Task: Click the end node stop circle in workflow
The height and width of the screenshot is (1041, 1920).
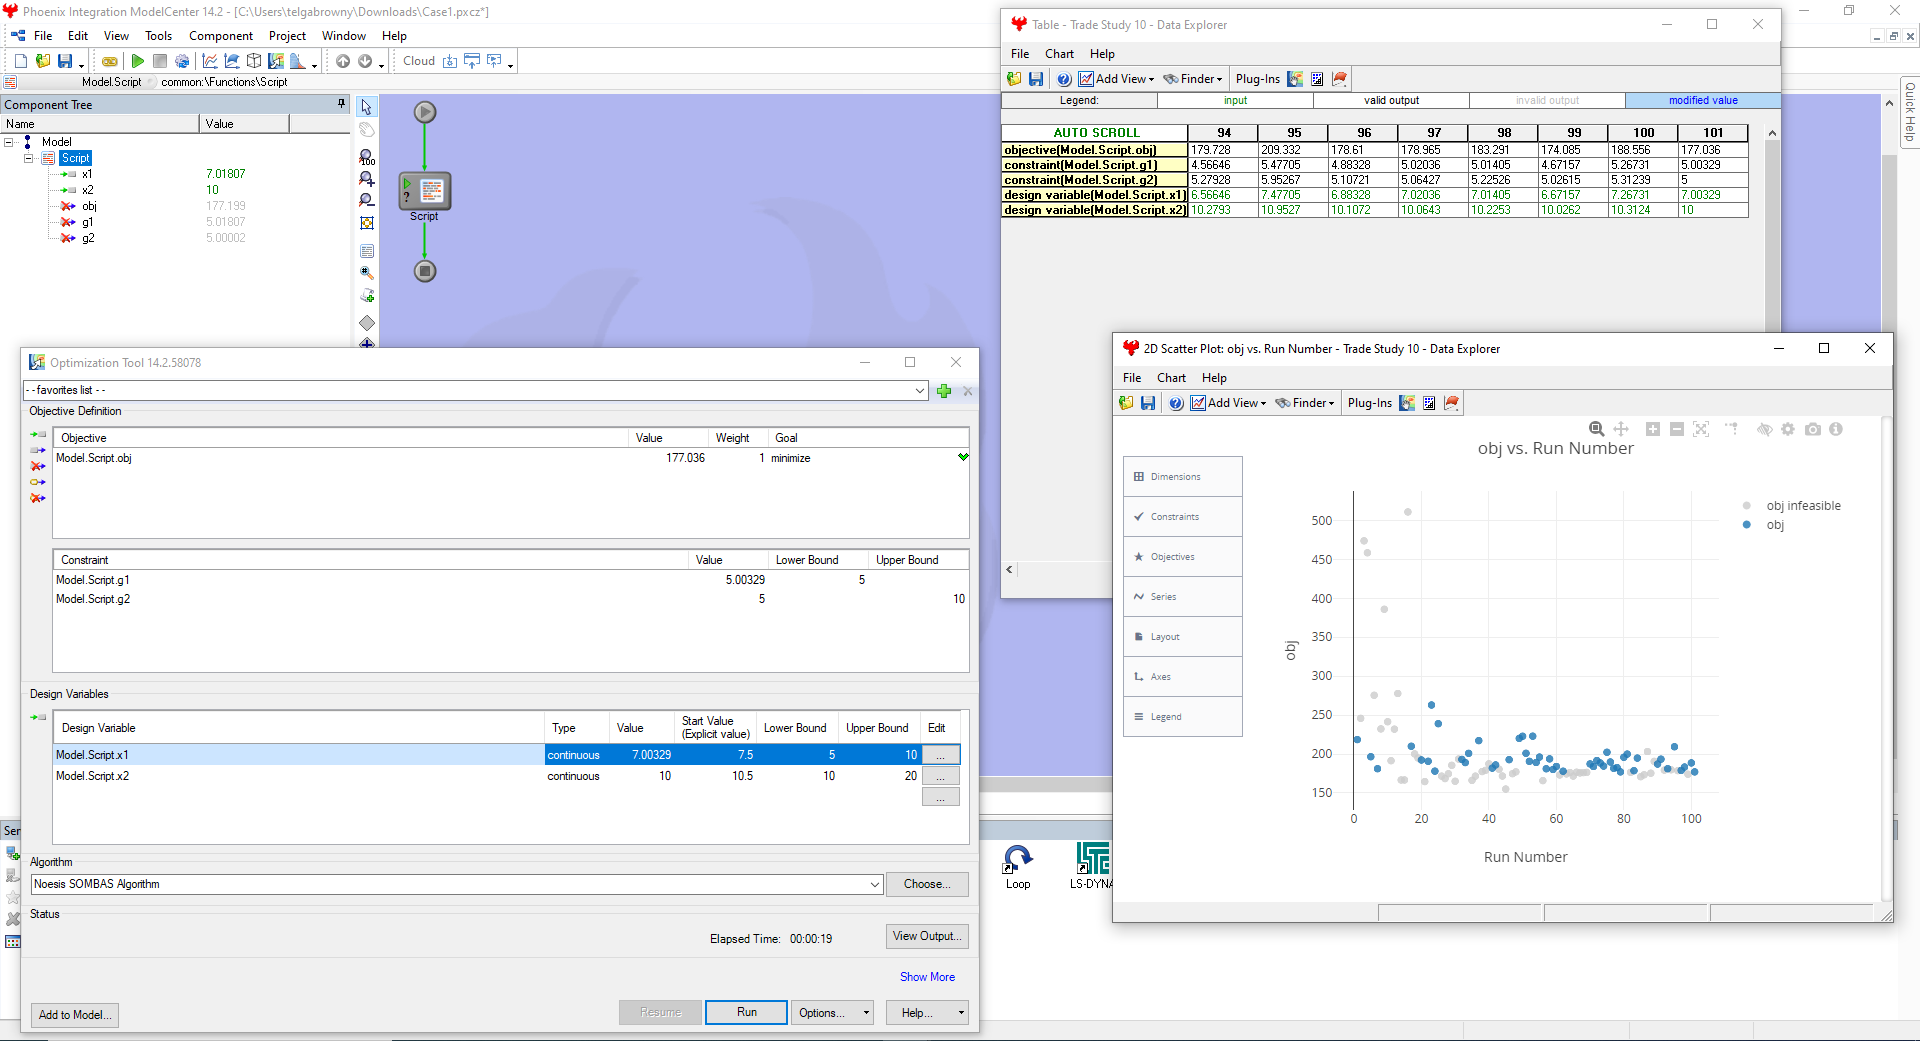Action: click(x=425, y=271)
